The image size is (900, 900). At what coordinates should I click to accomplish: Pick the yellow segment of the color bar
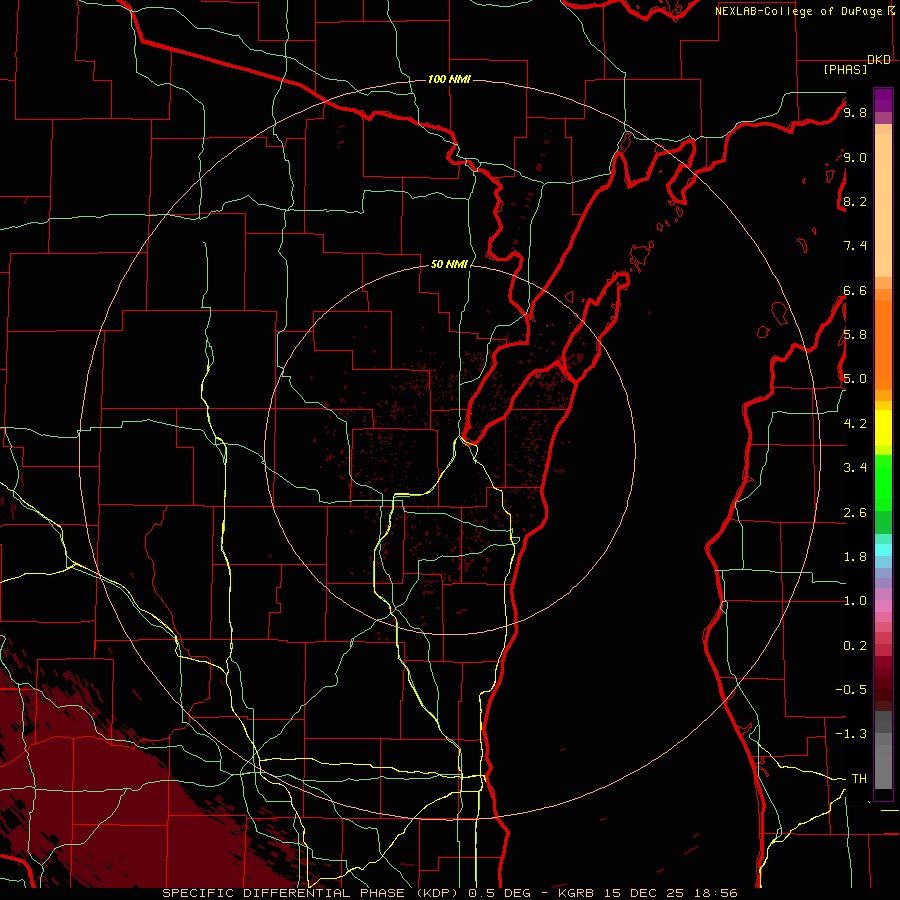pos(883,428)
